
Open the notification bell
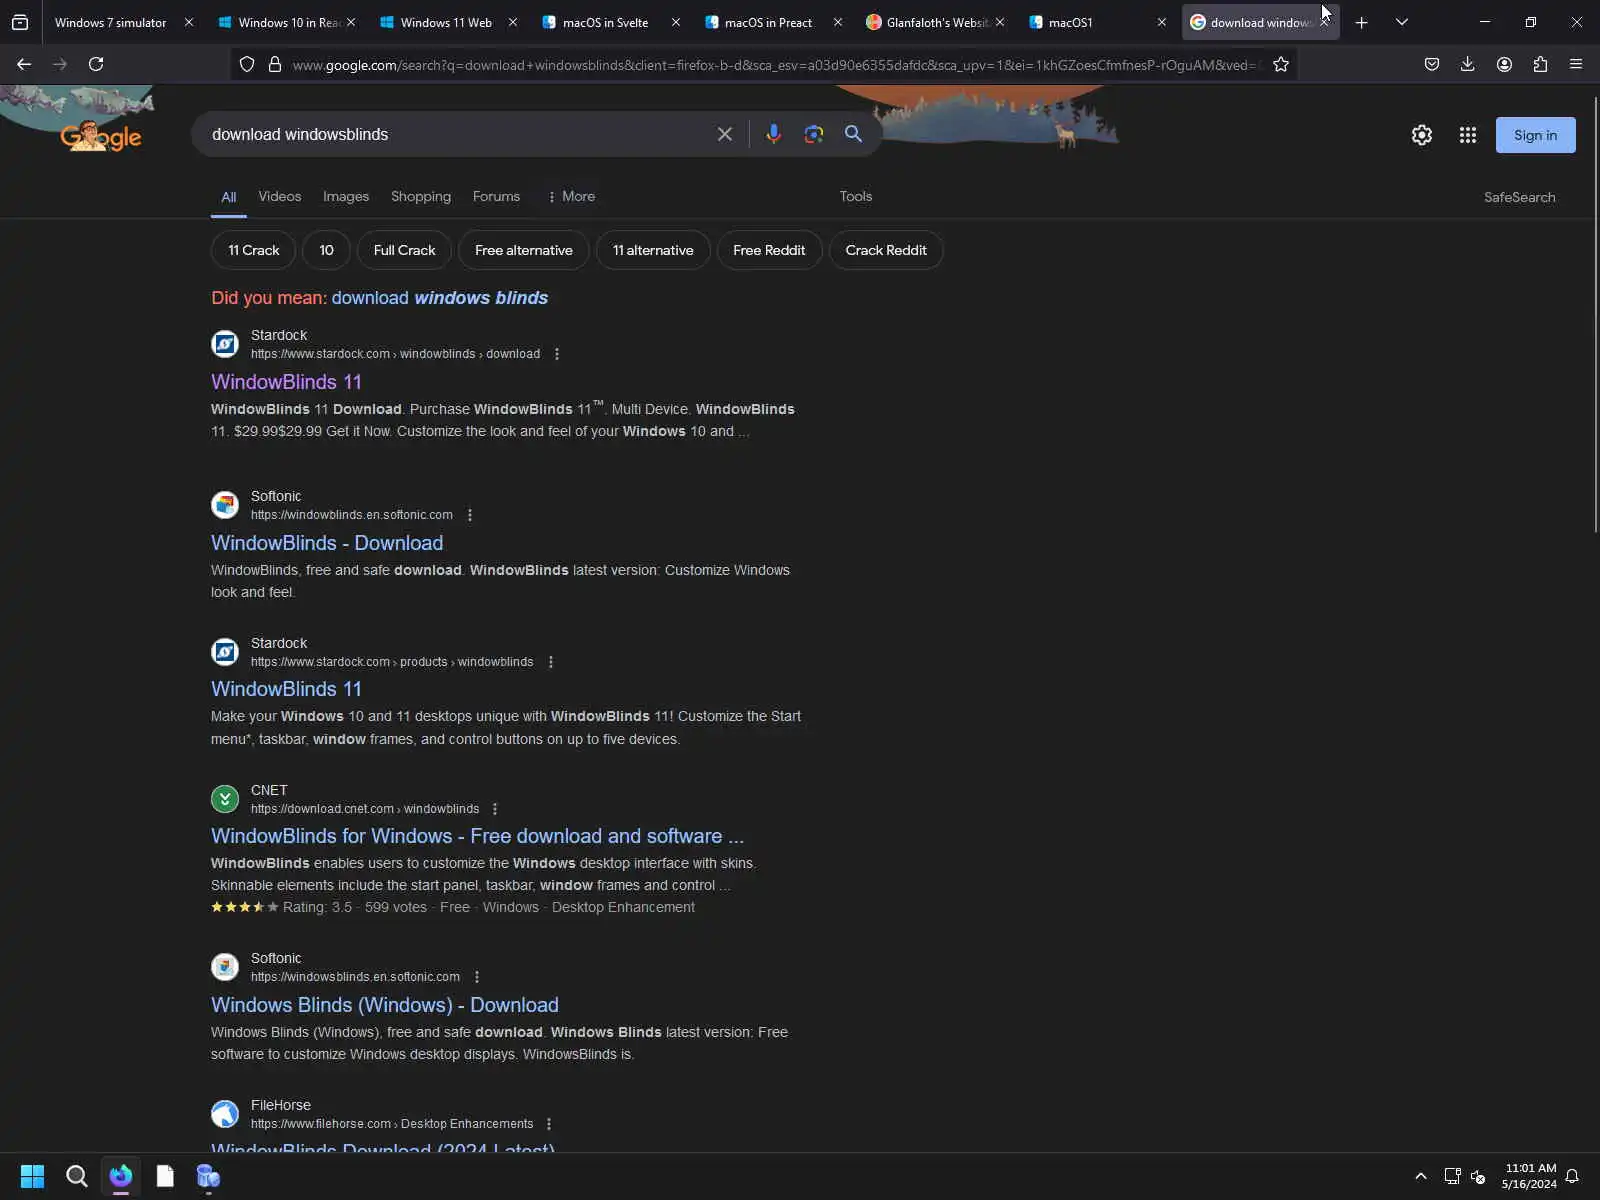[1572, 1176]
